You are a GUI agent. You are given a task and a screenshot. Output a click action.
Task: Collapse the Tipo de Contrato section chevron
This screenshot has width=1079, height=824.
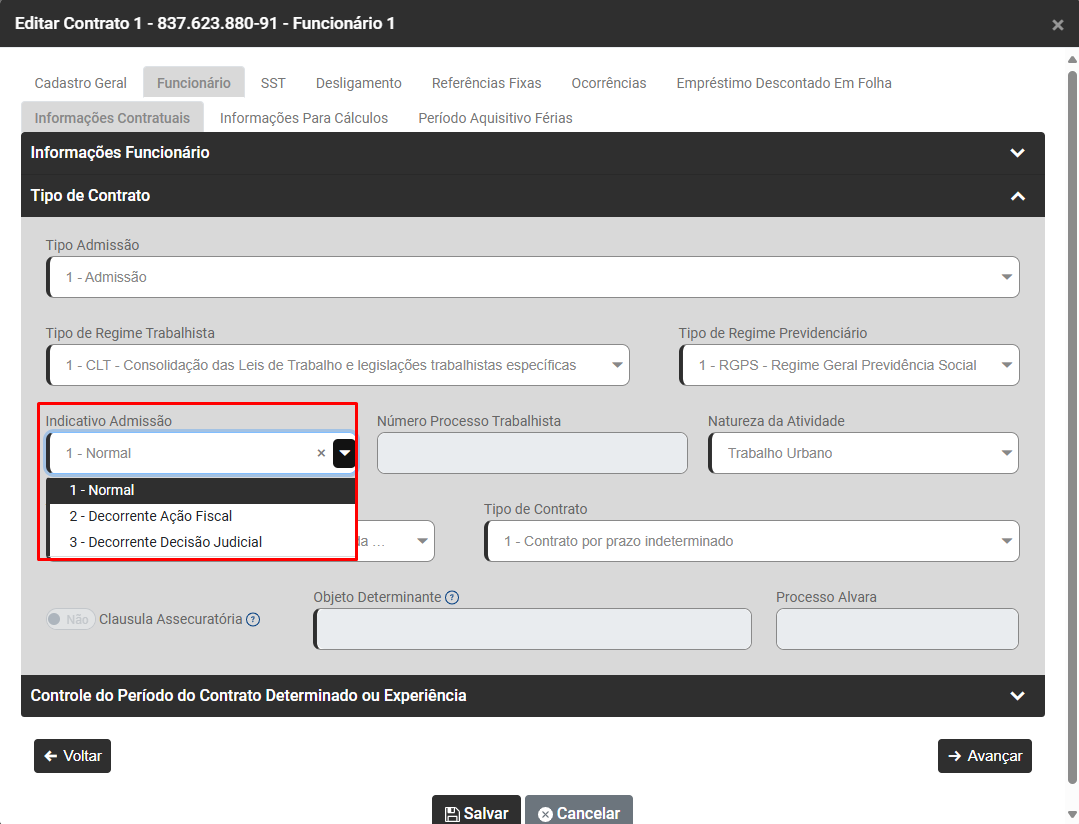pos(1017,196)
